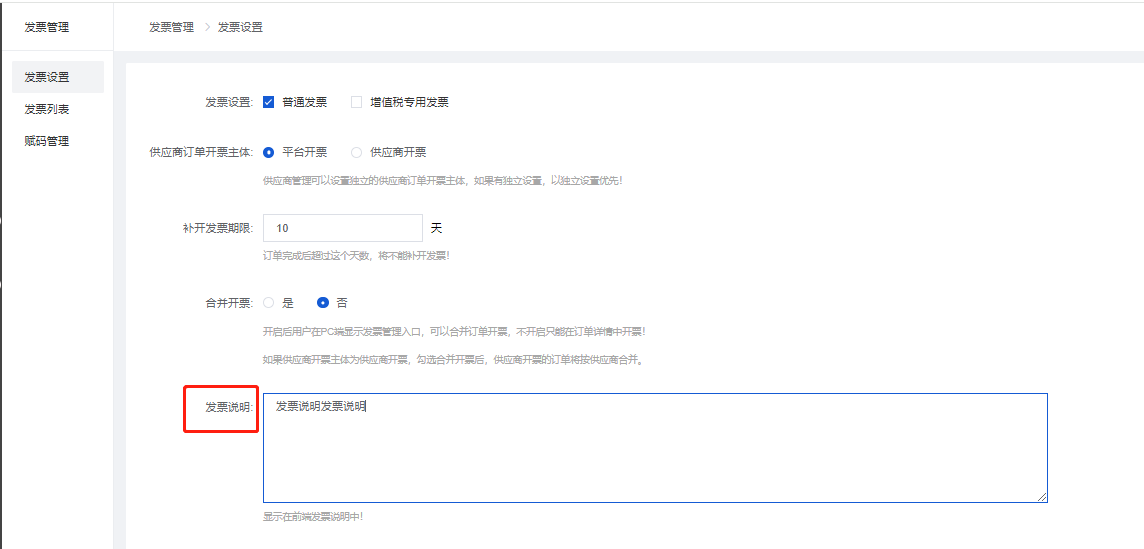Image resolution: width=1144 pixels, height=549 pixels.
Task: Click the 合并开票 field label
Action: pos(228,302)
